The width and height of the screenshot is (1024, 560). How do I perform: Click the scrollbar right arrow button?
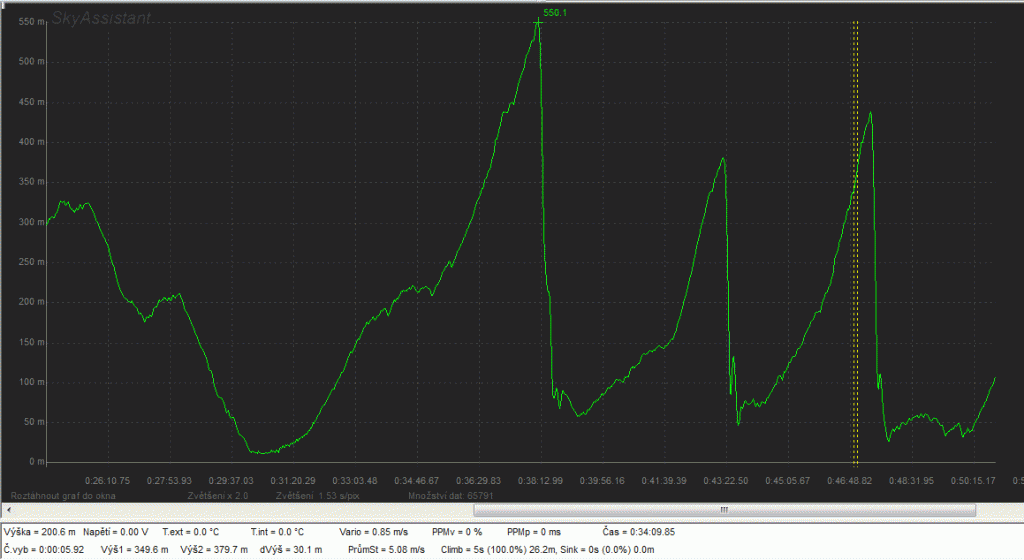(1017, 510)
